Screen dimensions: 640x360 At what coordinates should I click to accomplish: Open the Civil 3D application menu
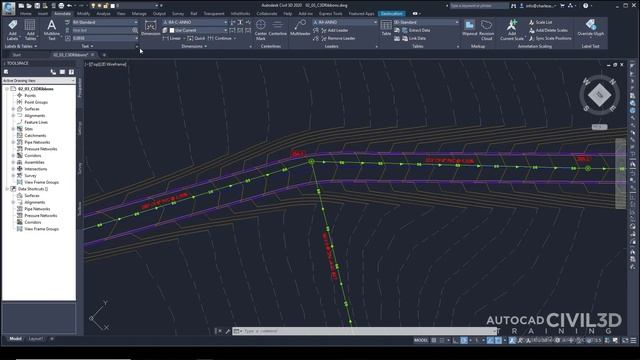point(8,8)
